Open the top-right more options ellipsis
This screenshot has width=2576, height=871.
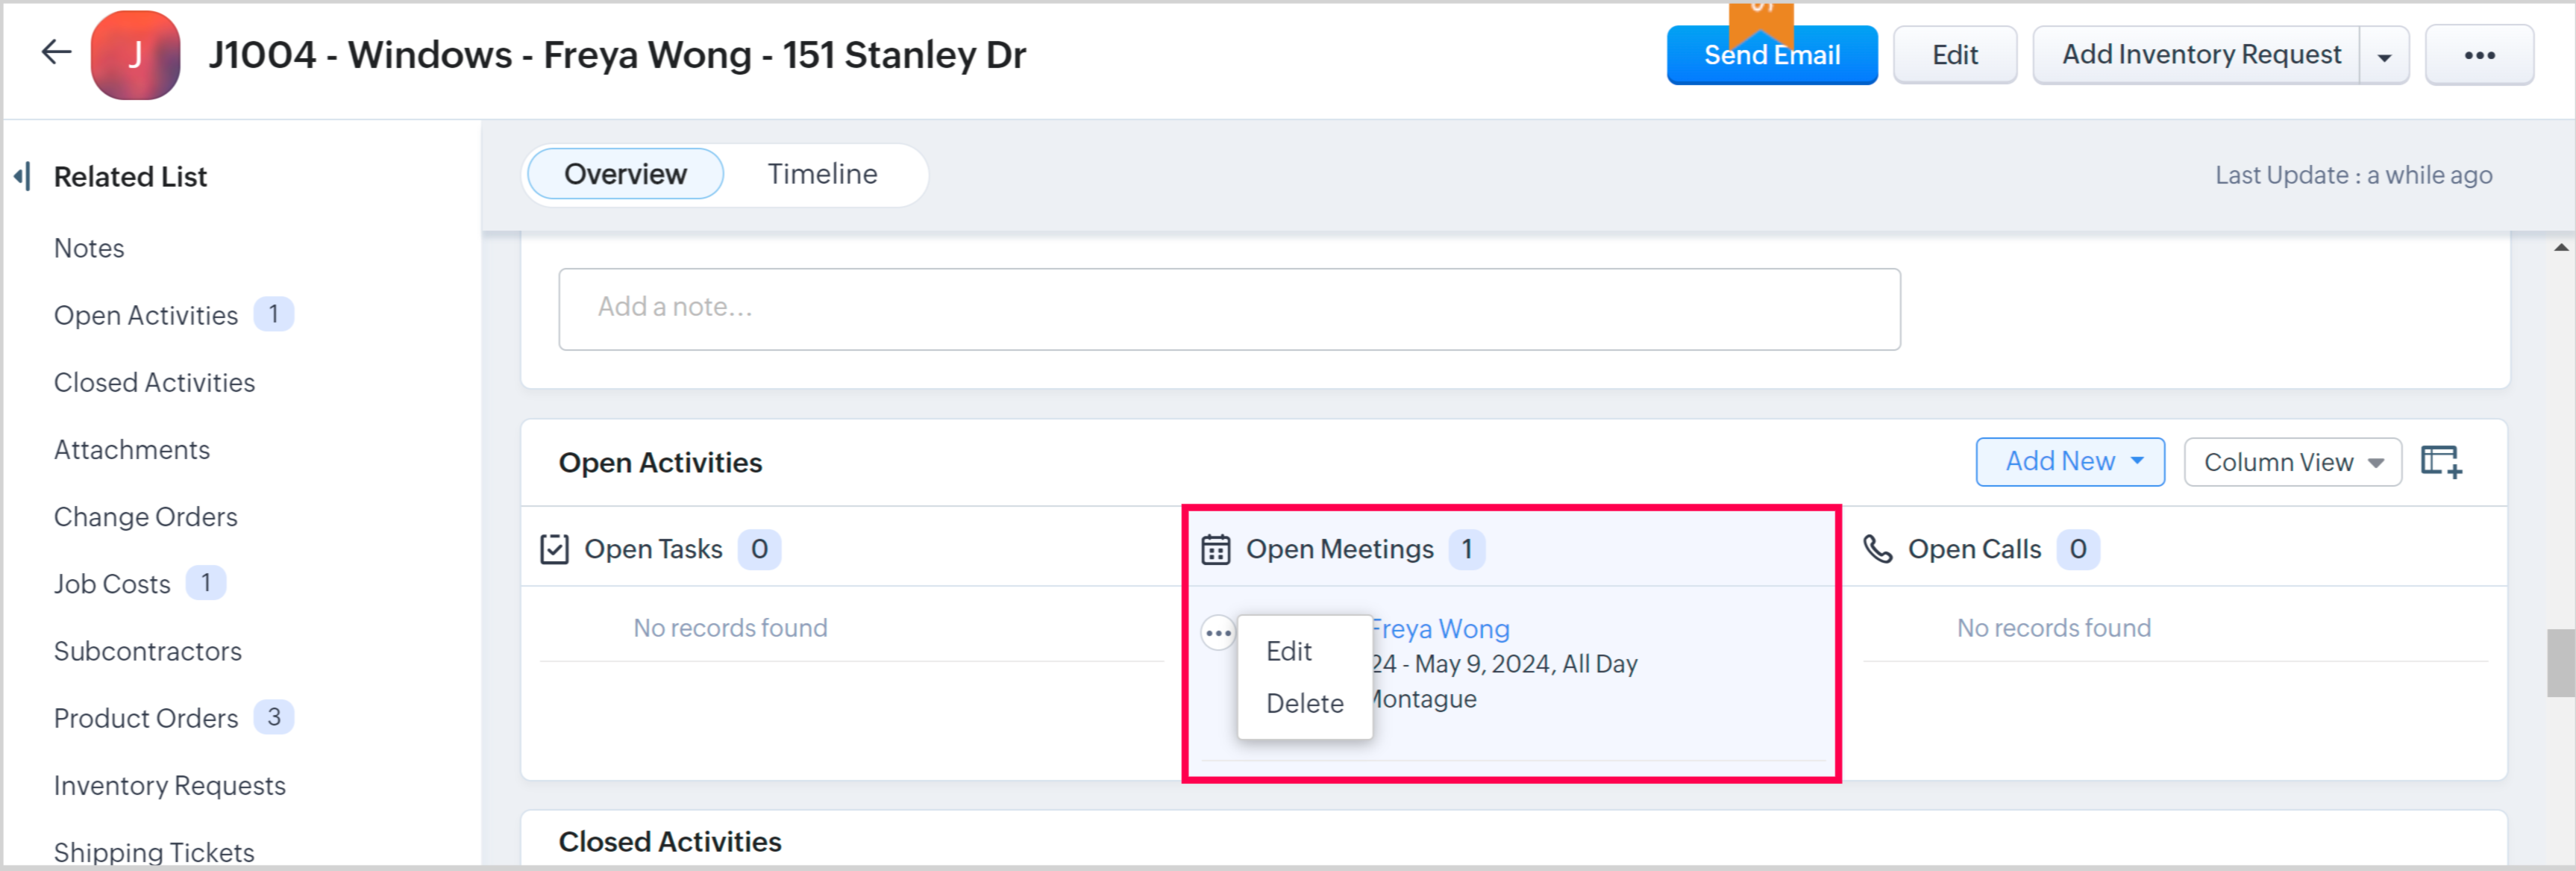(2478, 55)
